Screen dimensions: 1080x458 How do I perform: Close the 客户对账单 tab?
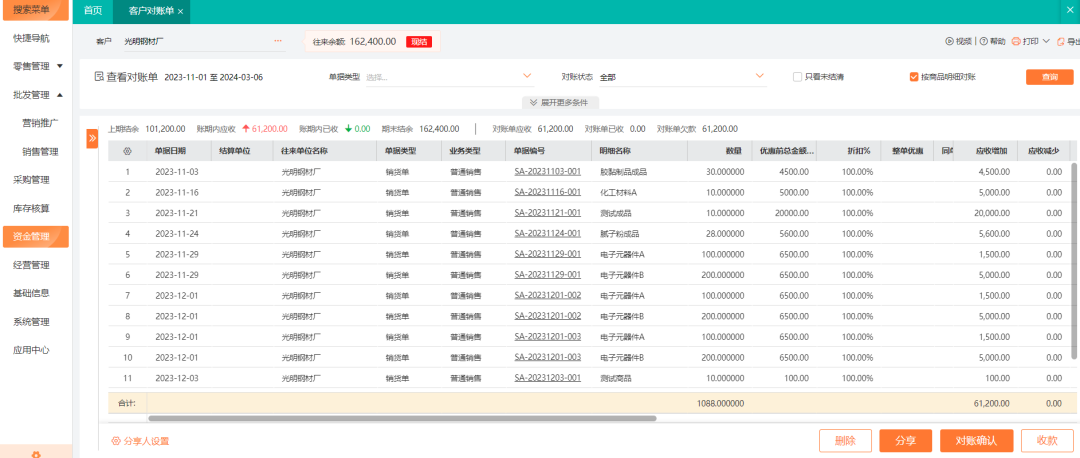click(180, 12)
